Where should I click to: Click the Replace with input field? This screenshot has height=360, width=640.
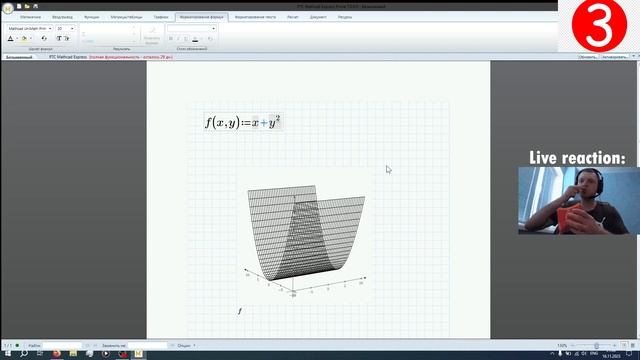click(147, 345)
